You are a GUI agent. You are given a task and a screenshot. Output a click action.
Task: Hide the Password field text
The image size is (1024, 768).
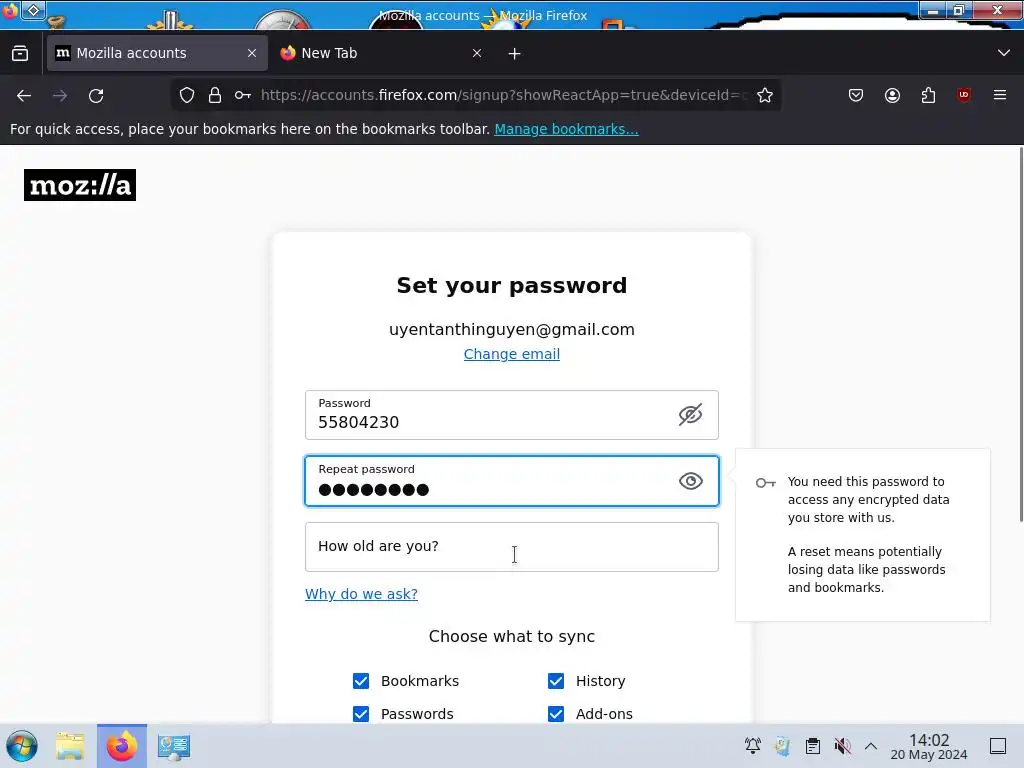690,415
